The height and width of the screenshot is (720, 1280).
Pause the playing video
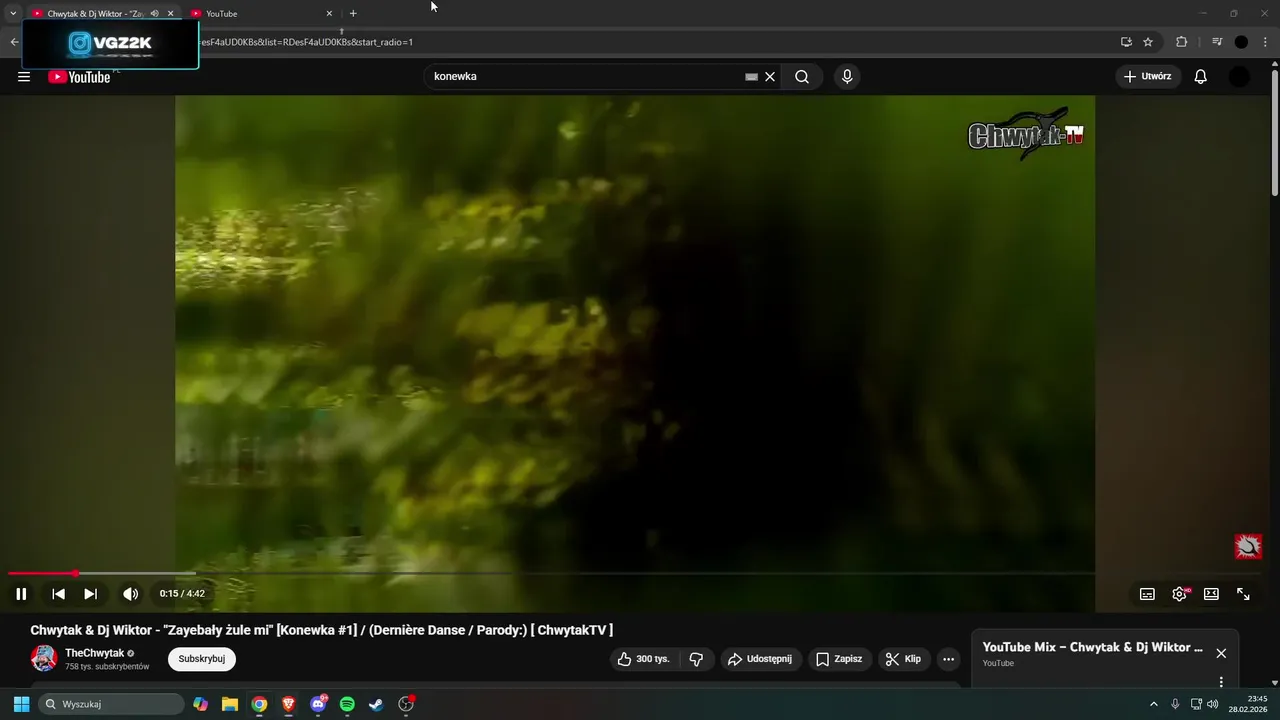(21, 594)
